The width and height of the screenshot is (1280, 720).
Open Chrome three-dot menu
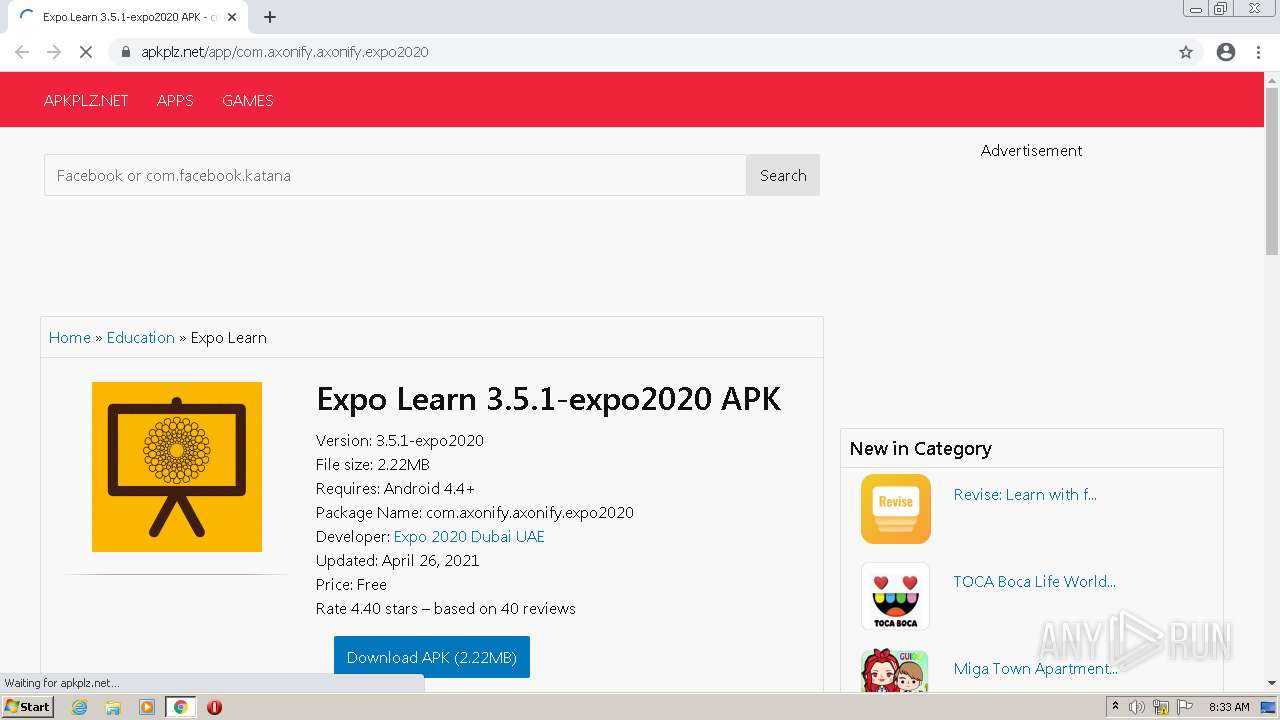pos(1258,52)
